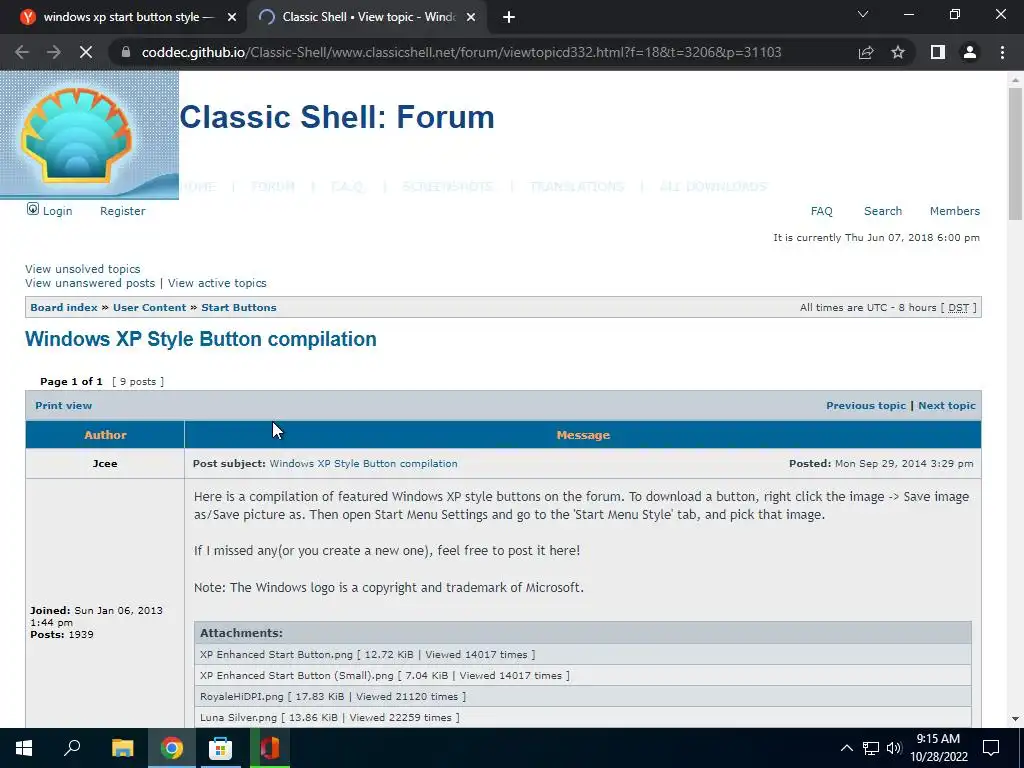The height and width of the screenshot is (768, 1024).
Task: Click the Login icon beside Login
Action: [33, 209]
